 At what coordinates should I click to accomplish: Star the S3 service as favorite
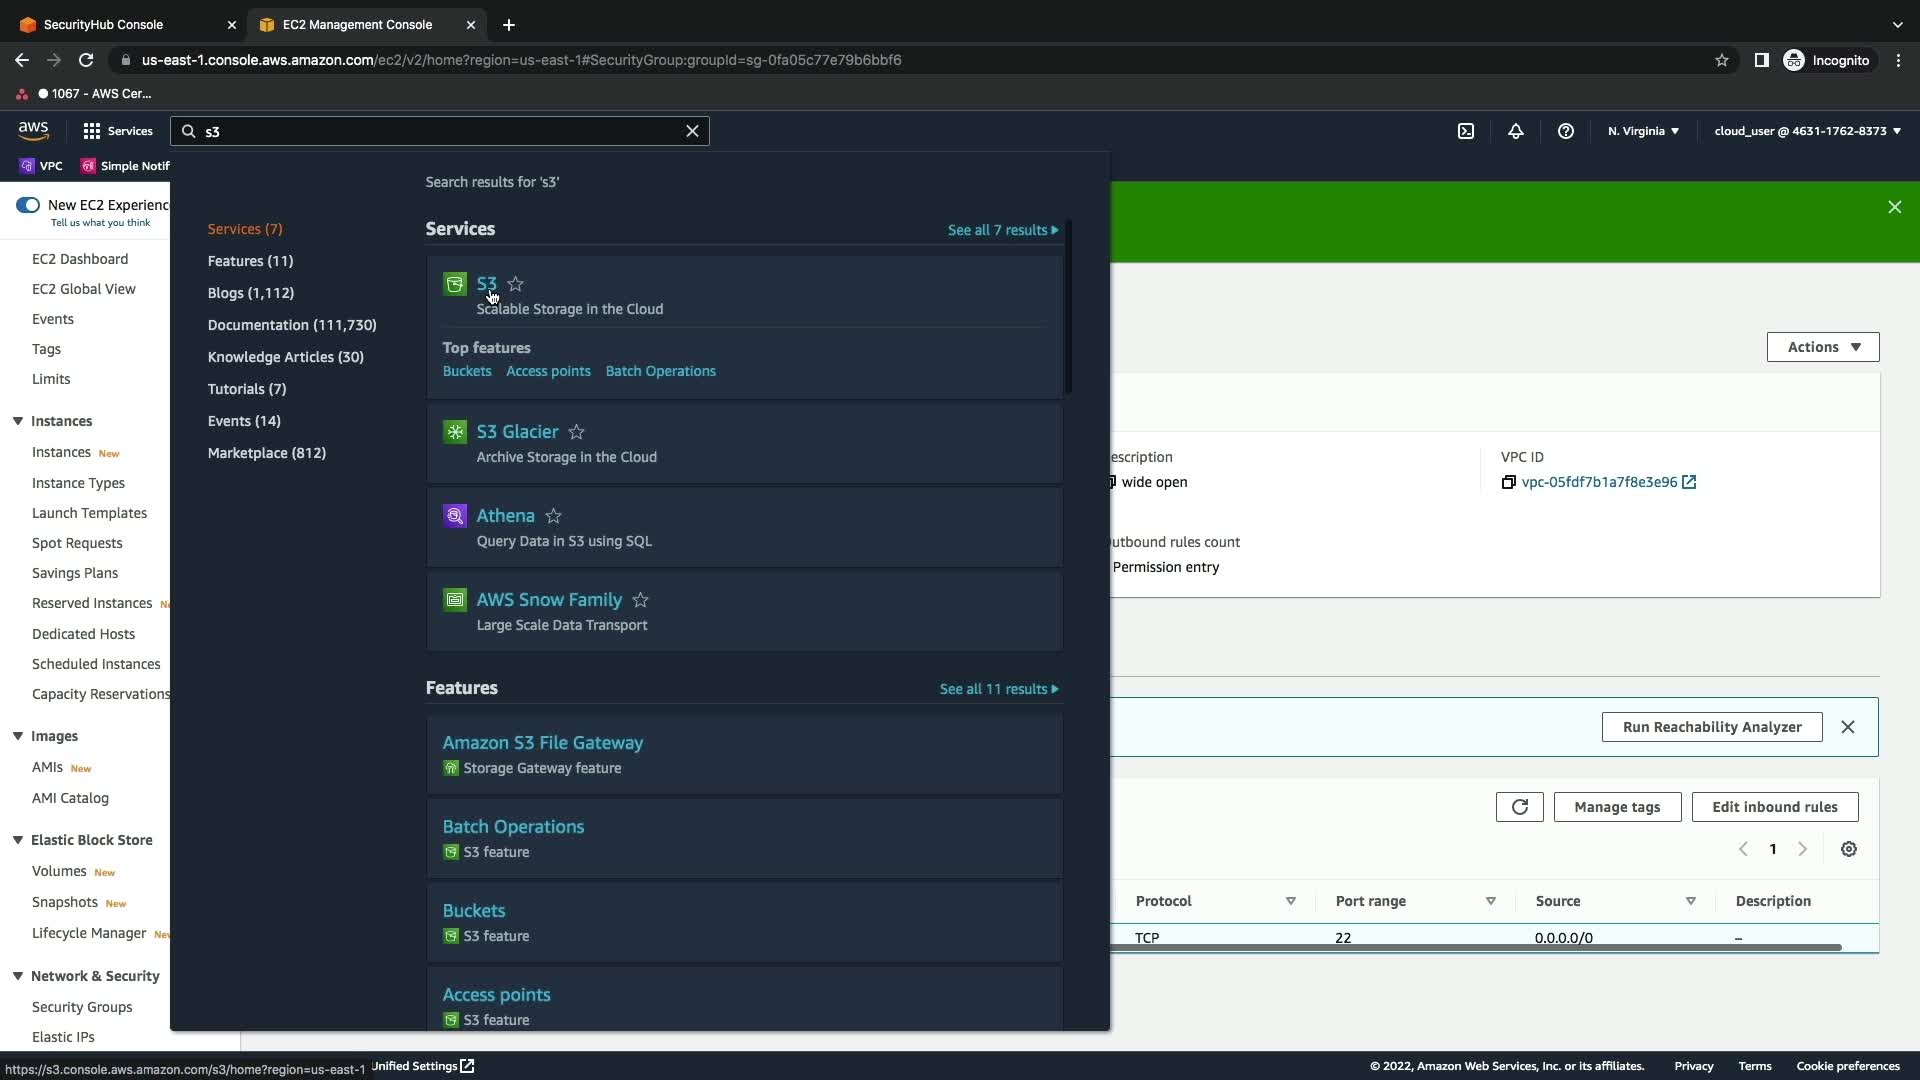point(516,284)
